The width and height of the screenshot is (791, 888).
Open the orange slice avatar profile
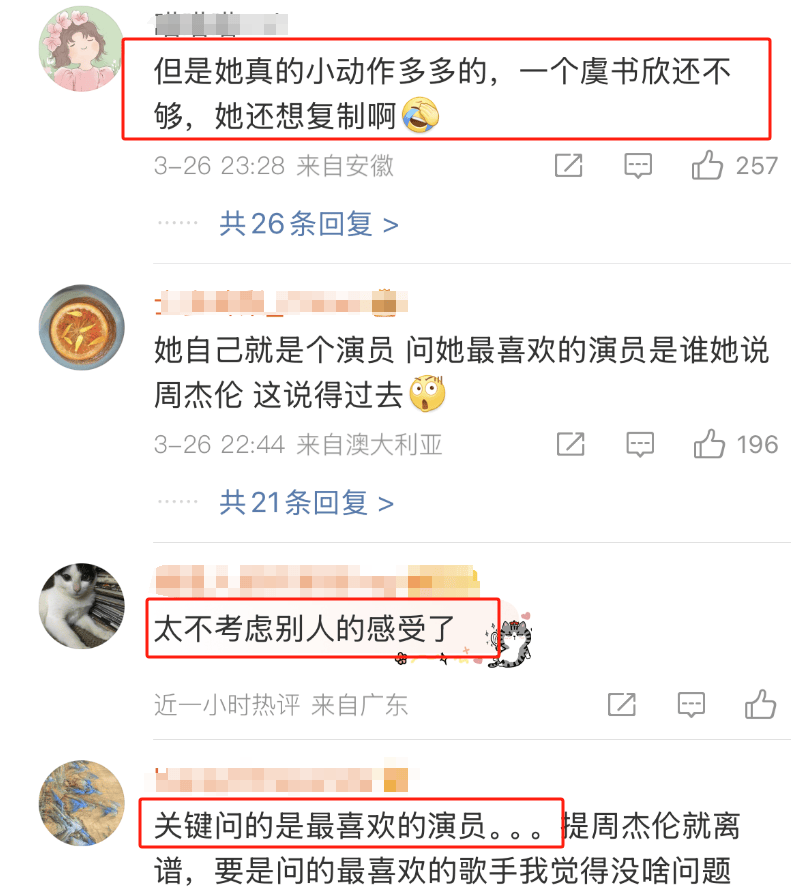(x=82, y=327)
